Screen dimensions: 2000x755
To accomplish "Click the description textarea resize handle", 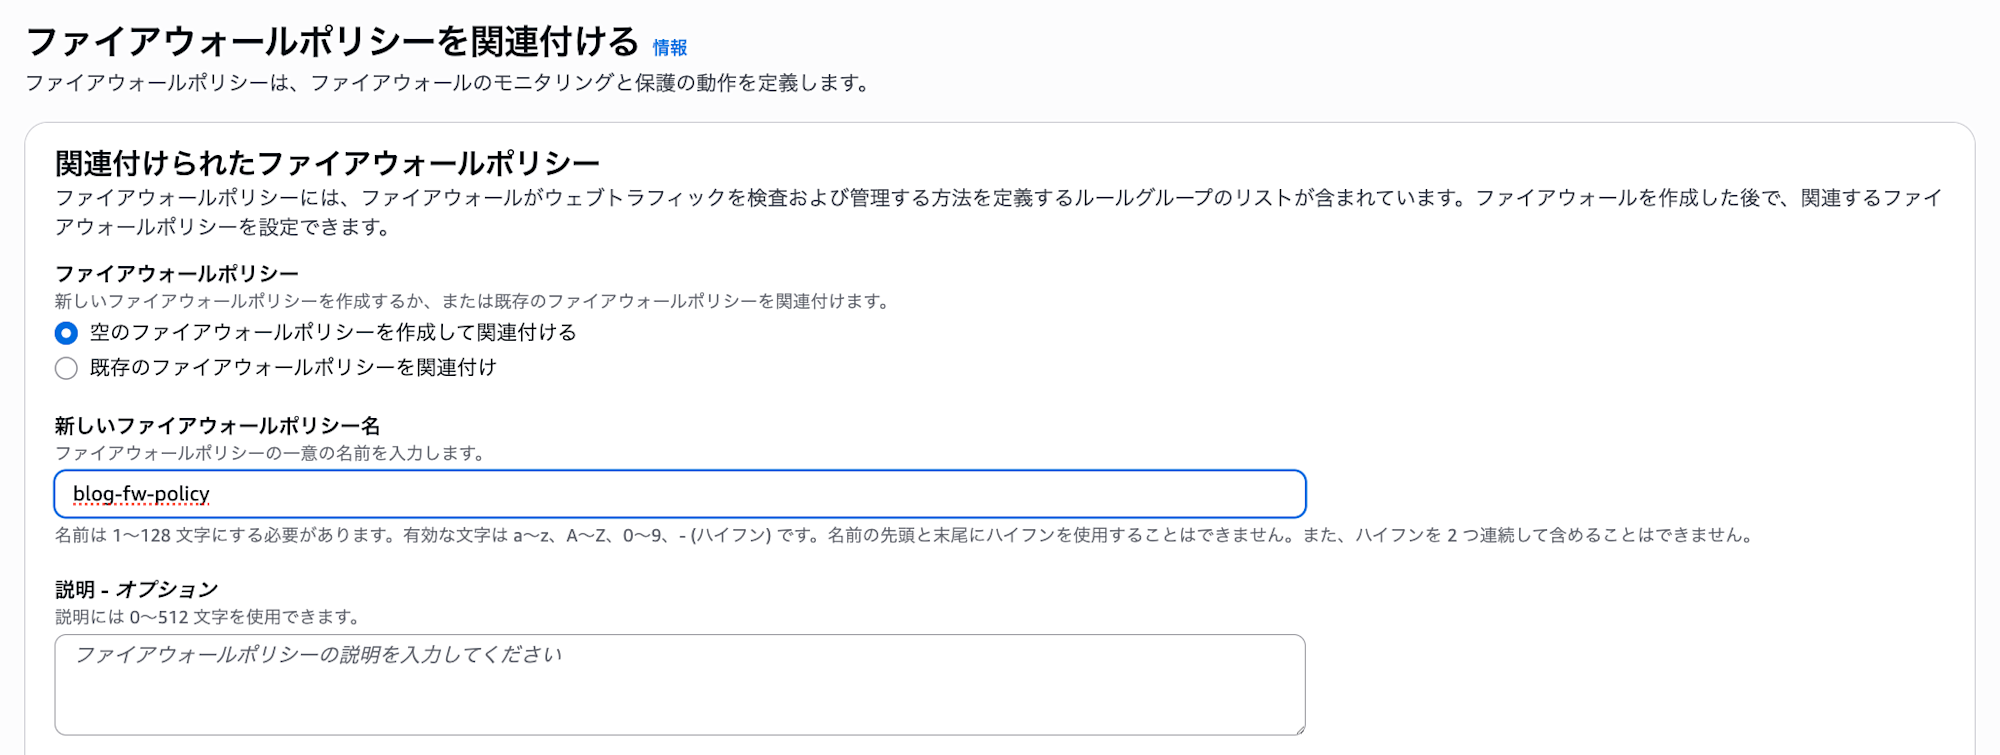I will [1299, 729].
